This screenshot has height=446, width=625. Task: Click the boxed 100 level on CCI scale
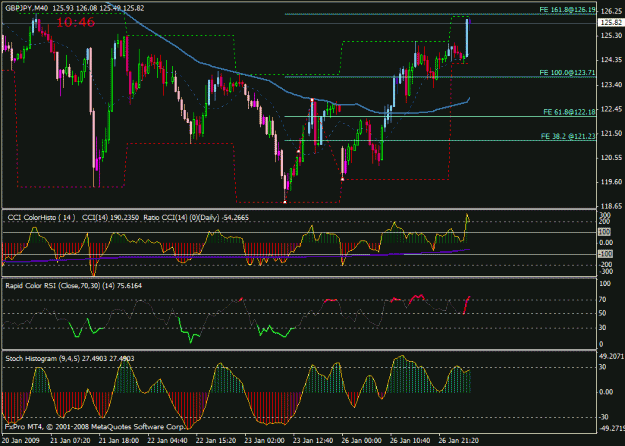point(605,232)
